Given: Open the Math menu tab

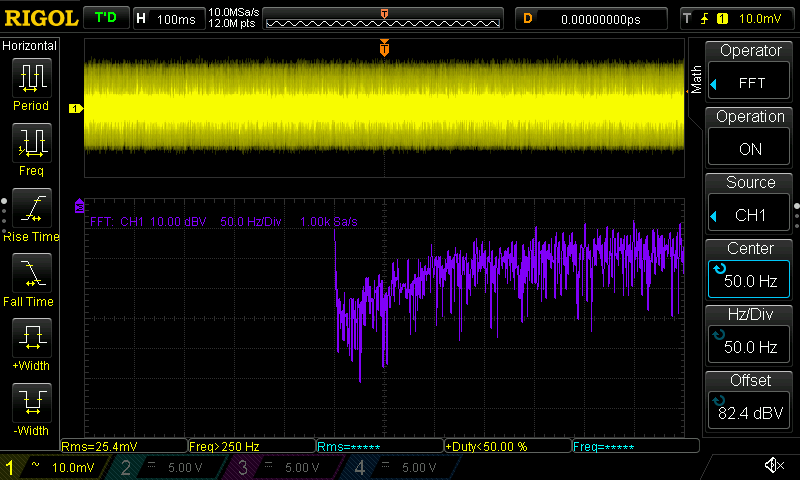Looking at the screenshot, I should coord(697,78).
